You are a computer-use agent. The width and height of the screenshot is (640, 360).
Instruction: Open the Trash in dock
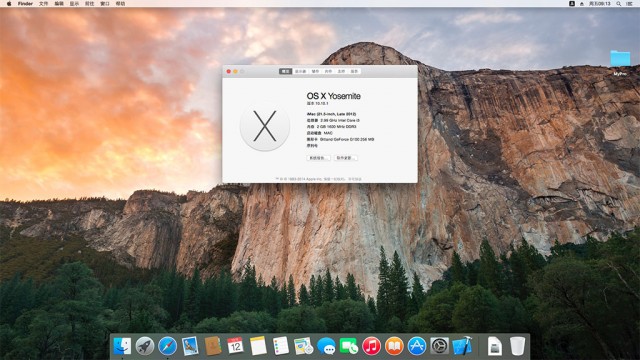click(x=518, y=346)
